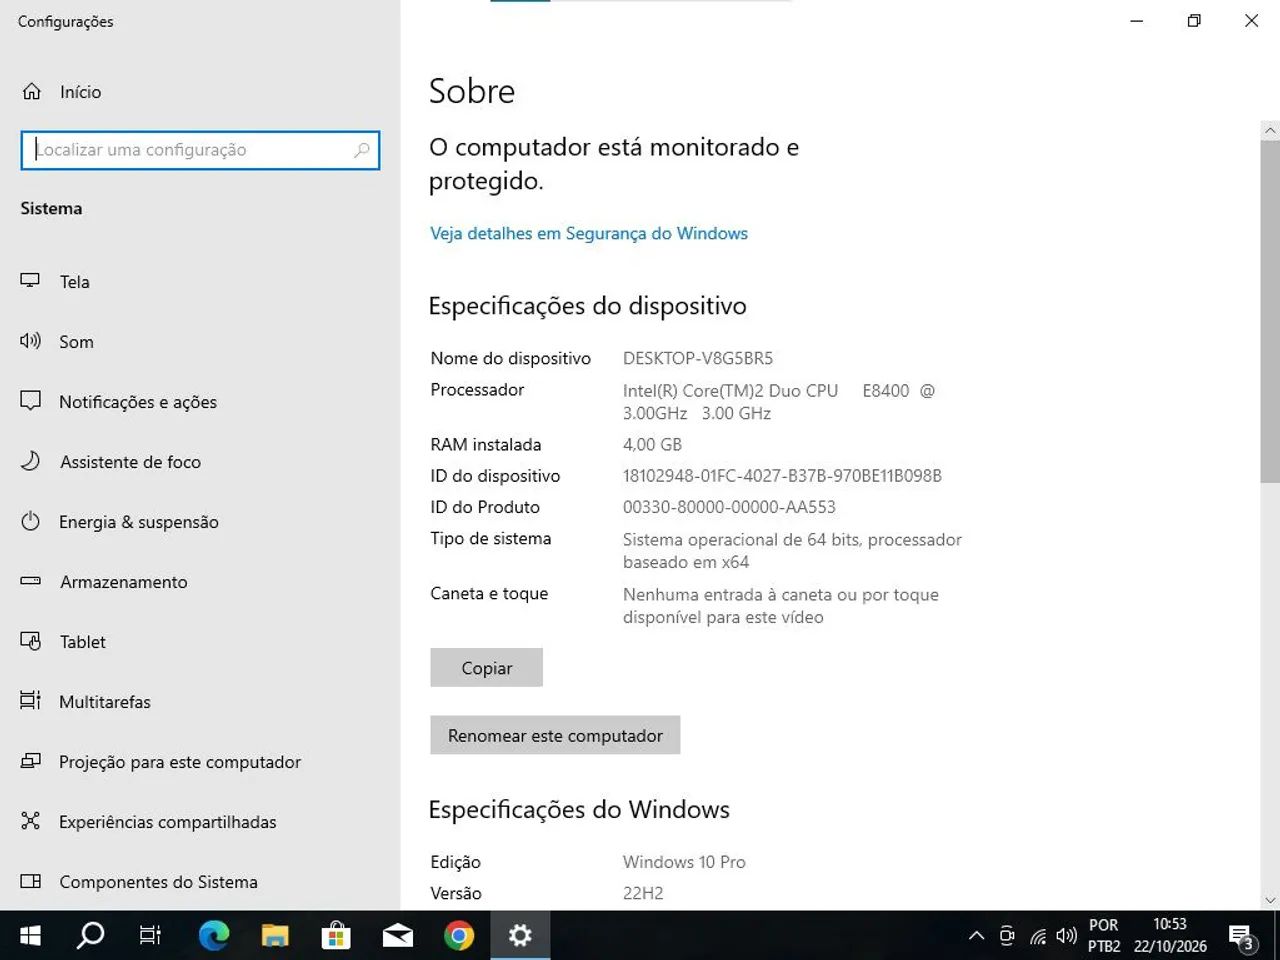Click the device name DESKTOP-V8G5BR5
The width and height of the screenshot is (1280, 960).
pyautogui.click(x=698, y=358)
